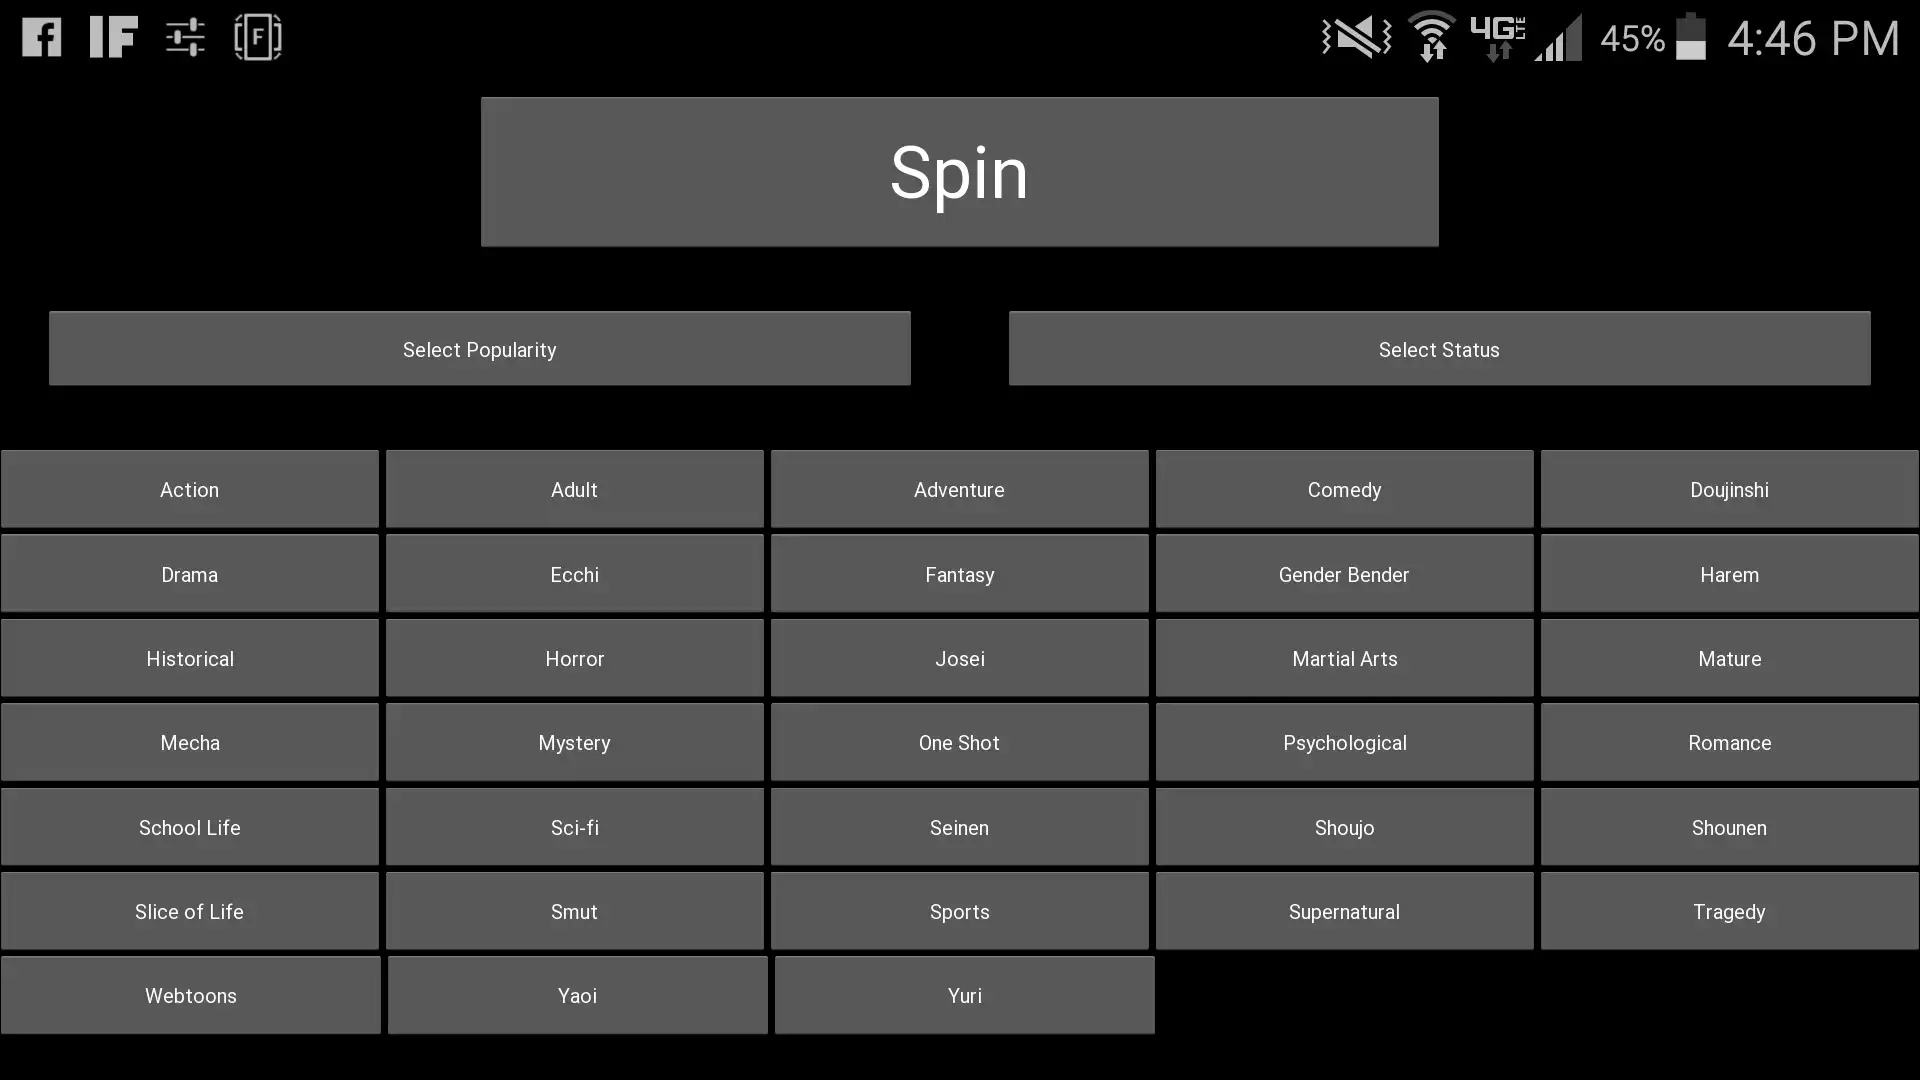
Task: Select the Action genre button
Action: pos(190,489)
